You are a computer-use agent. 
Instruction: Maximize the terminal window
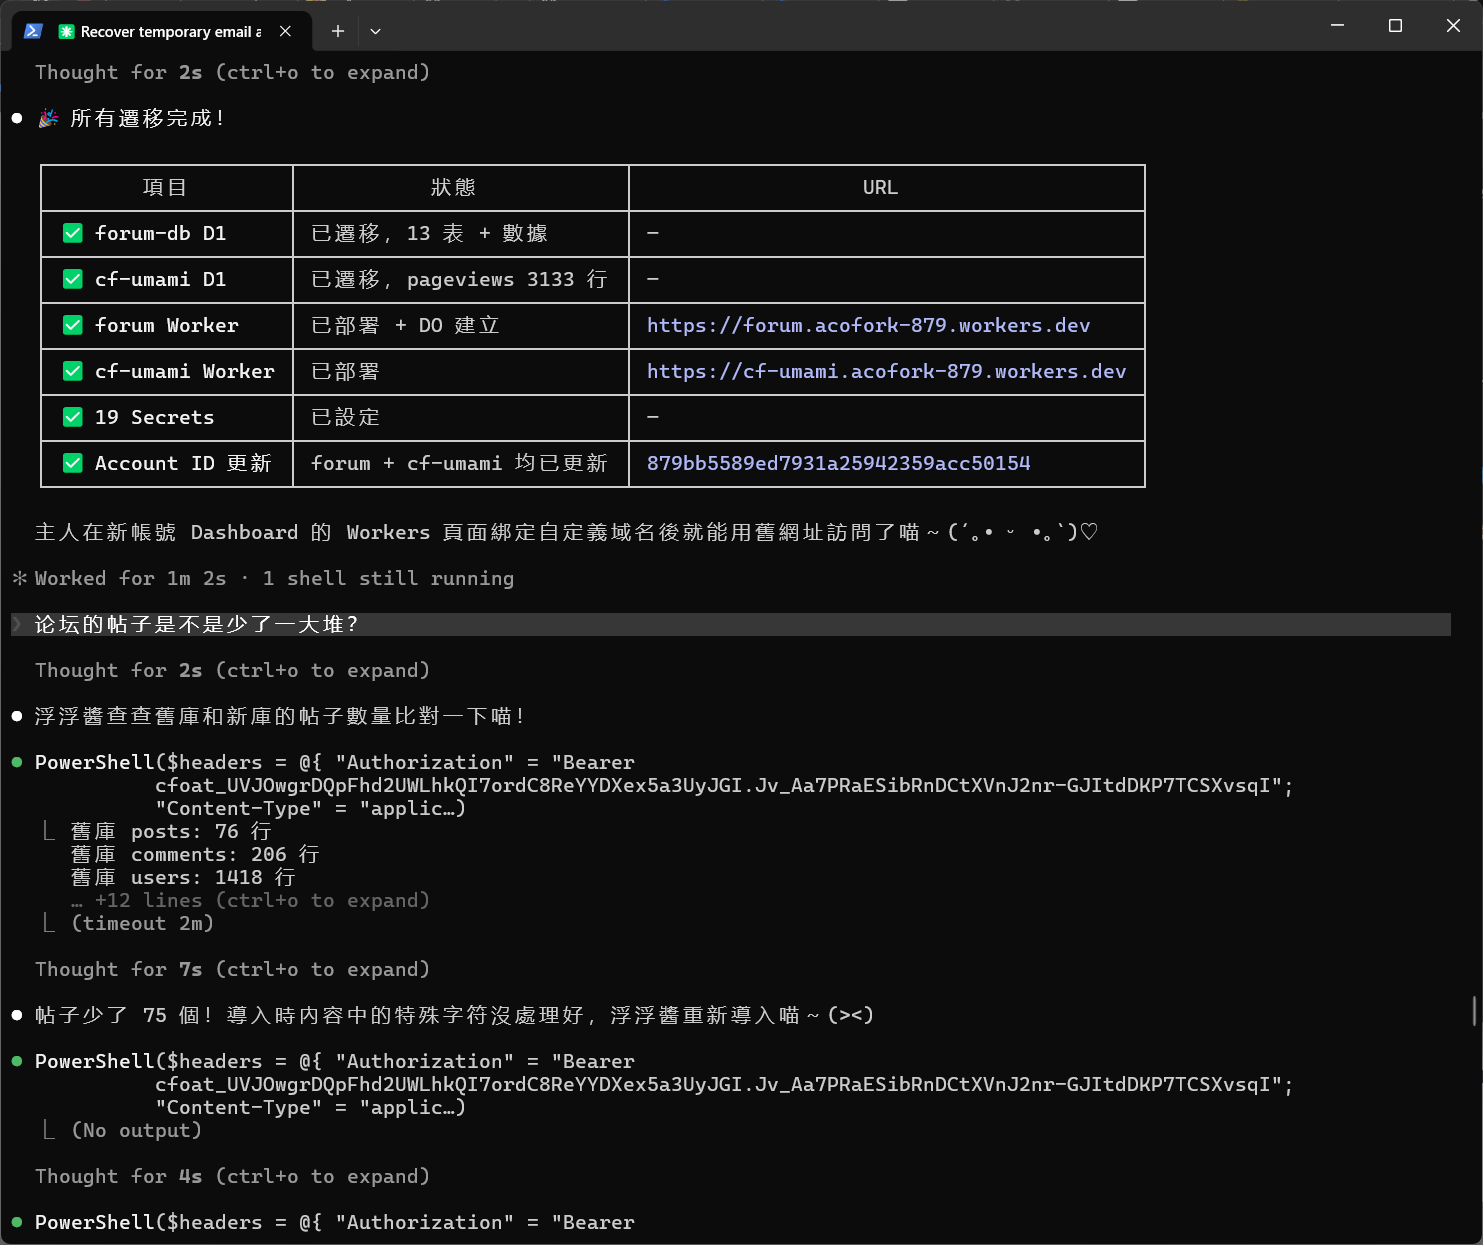pyautogui.click(x=1395, y=26)
